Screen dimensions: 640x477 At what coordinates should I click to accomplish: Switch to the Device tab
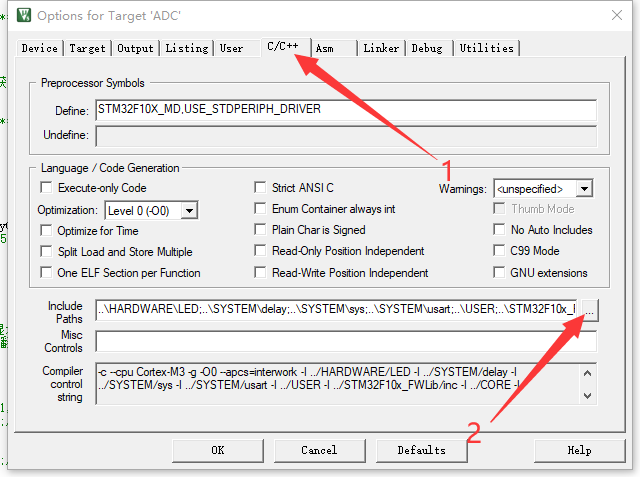coord(40,48)
